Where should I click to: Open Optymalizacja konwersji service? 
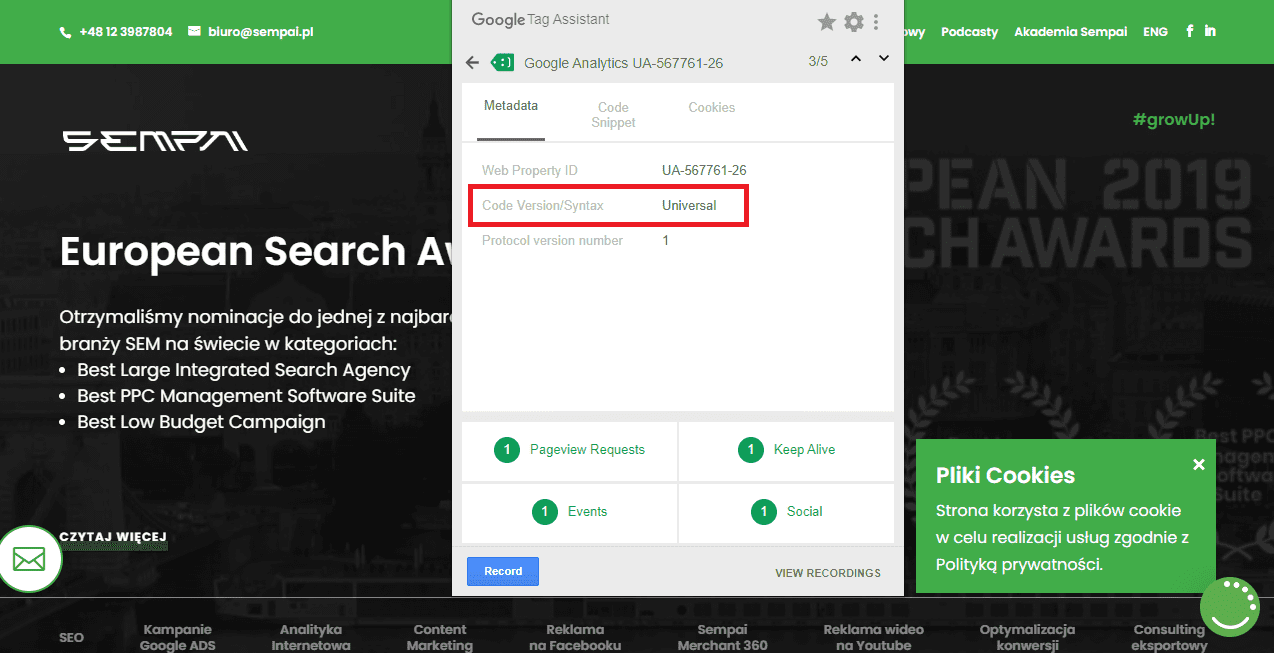[1027, 637]
